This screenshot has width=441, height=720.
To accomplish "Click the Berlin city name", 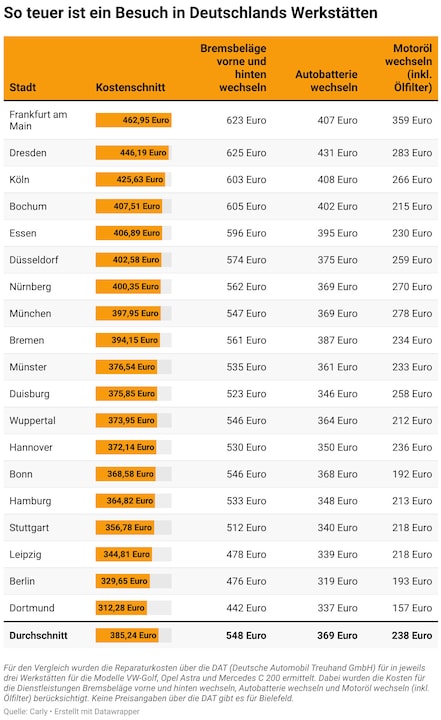I will coord(22,581).
